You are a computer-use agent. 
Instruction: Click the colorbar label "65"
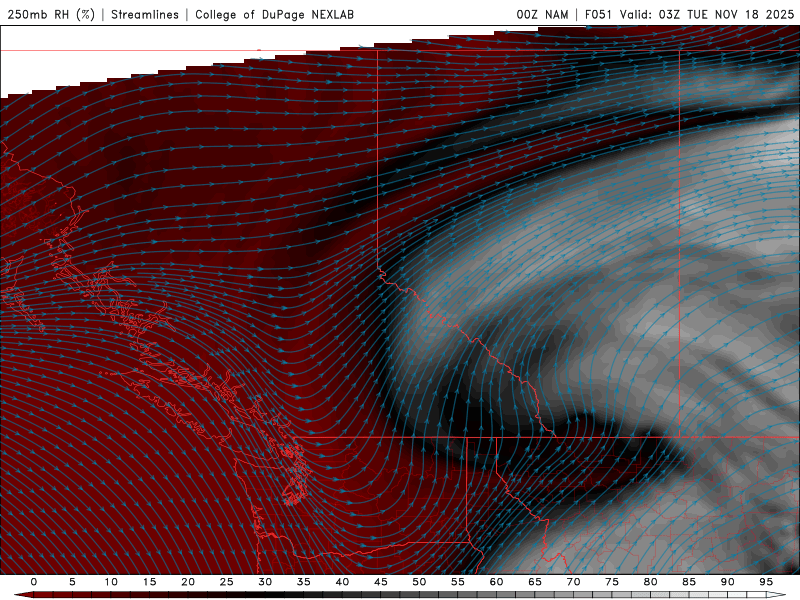point(535,582)
